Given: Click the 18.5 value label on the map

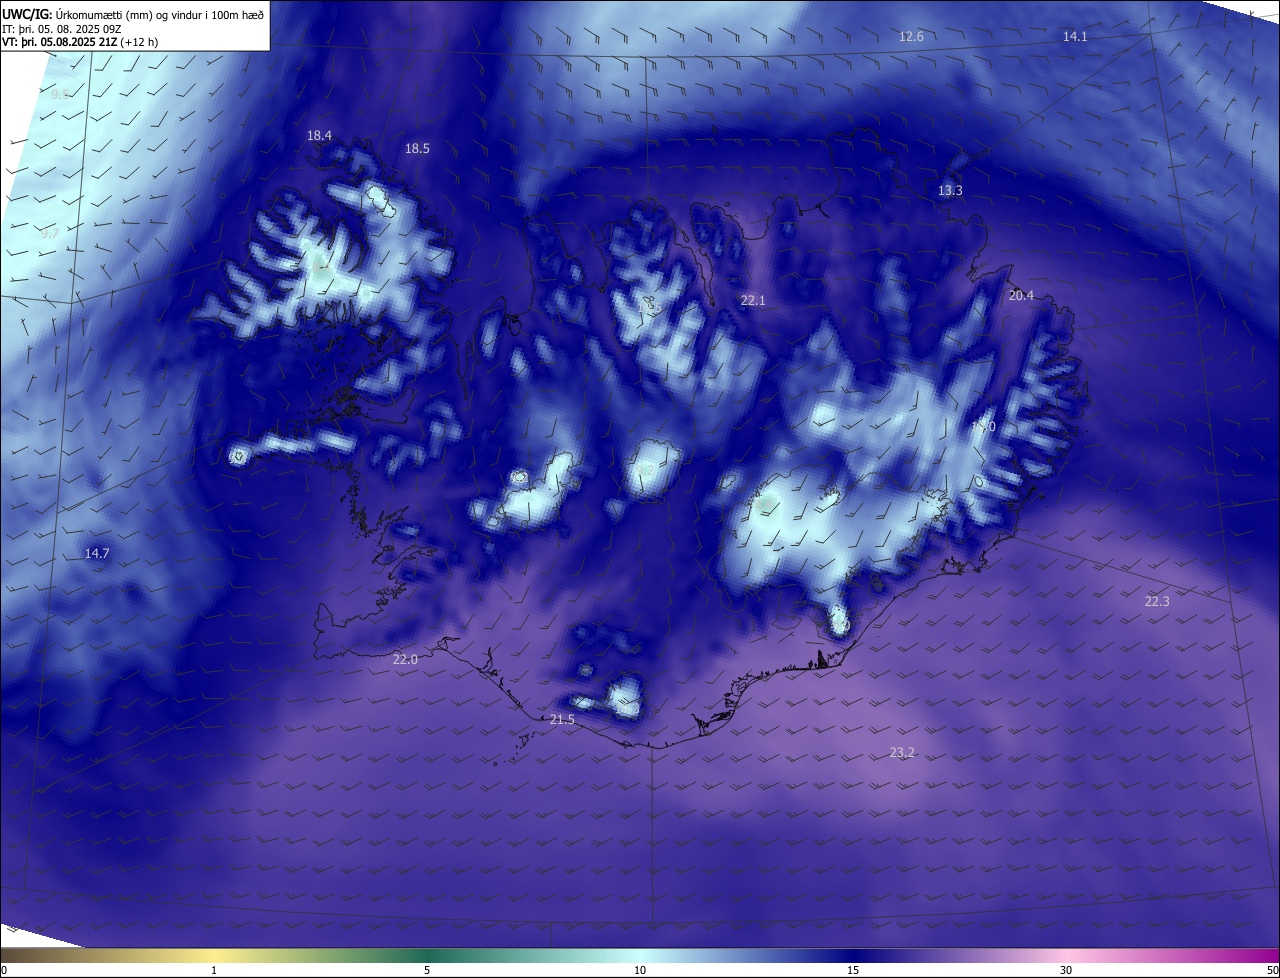Looking at the screenshot, I should click(x=417, y=148).
